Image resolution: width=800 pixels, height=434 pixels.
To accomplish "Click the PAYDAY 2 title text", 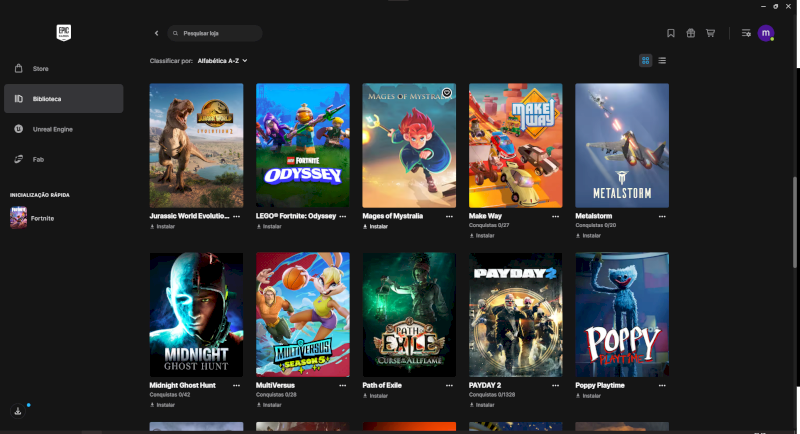I will [x=485, y=385].
